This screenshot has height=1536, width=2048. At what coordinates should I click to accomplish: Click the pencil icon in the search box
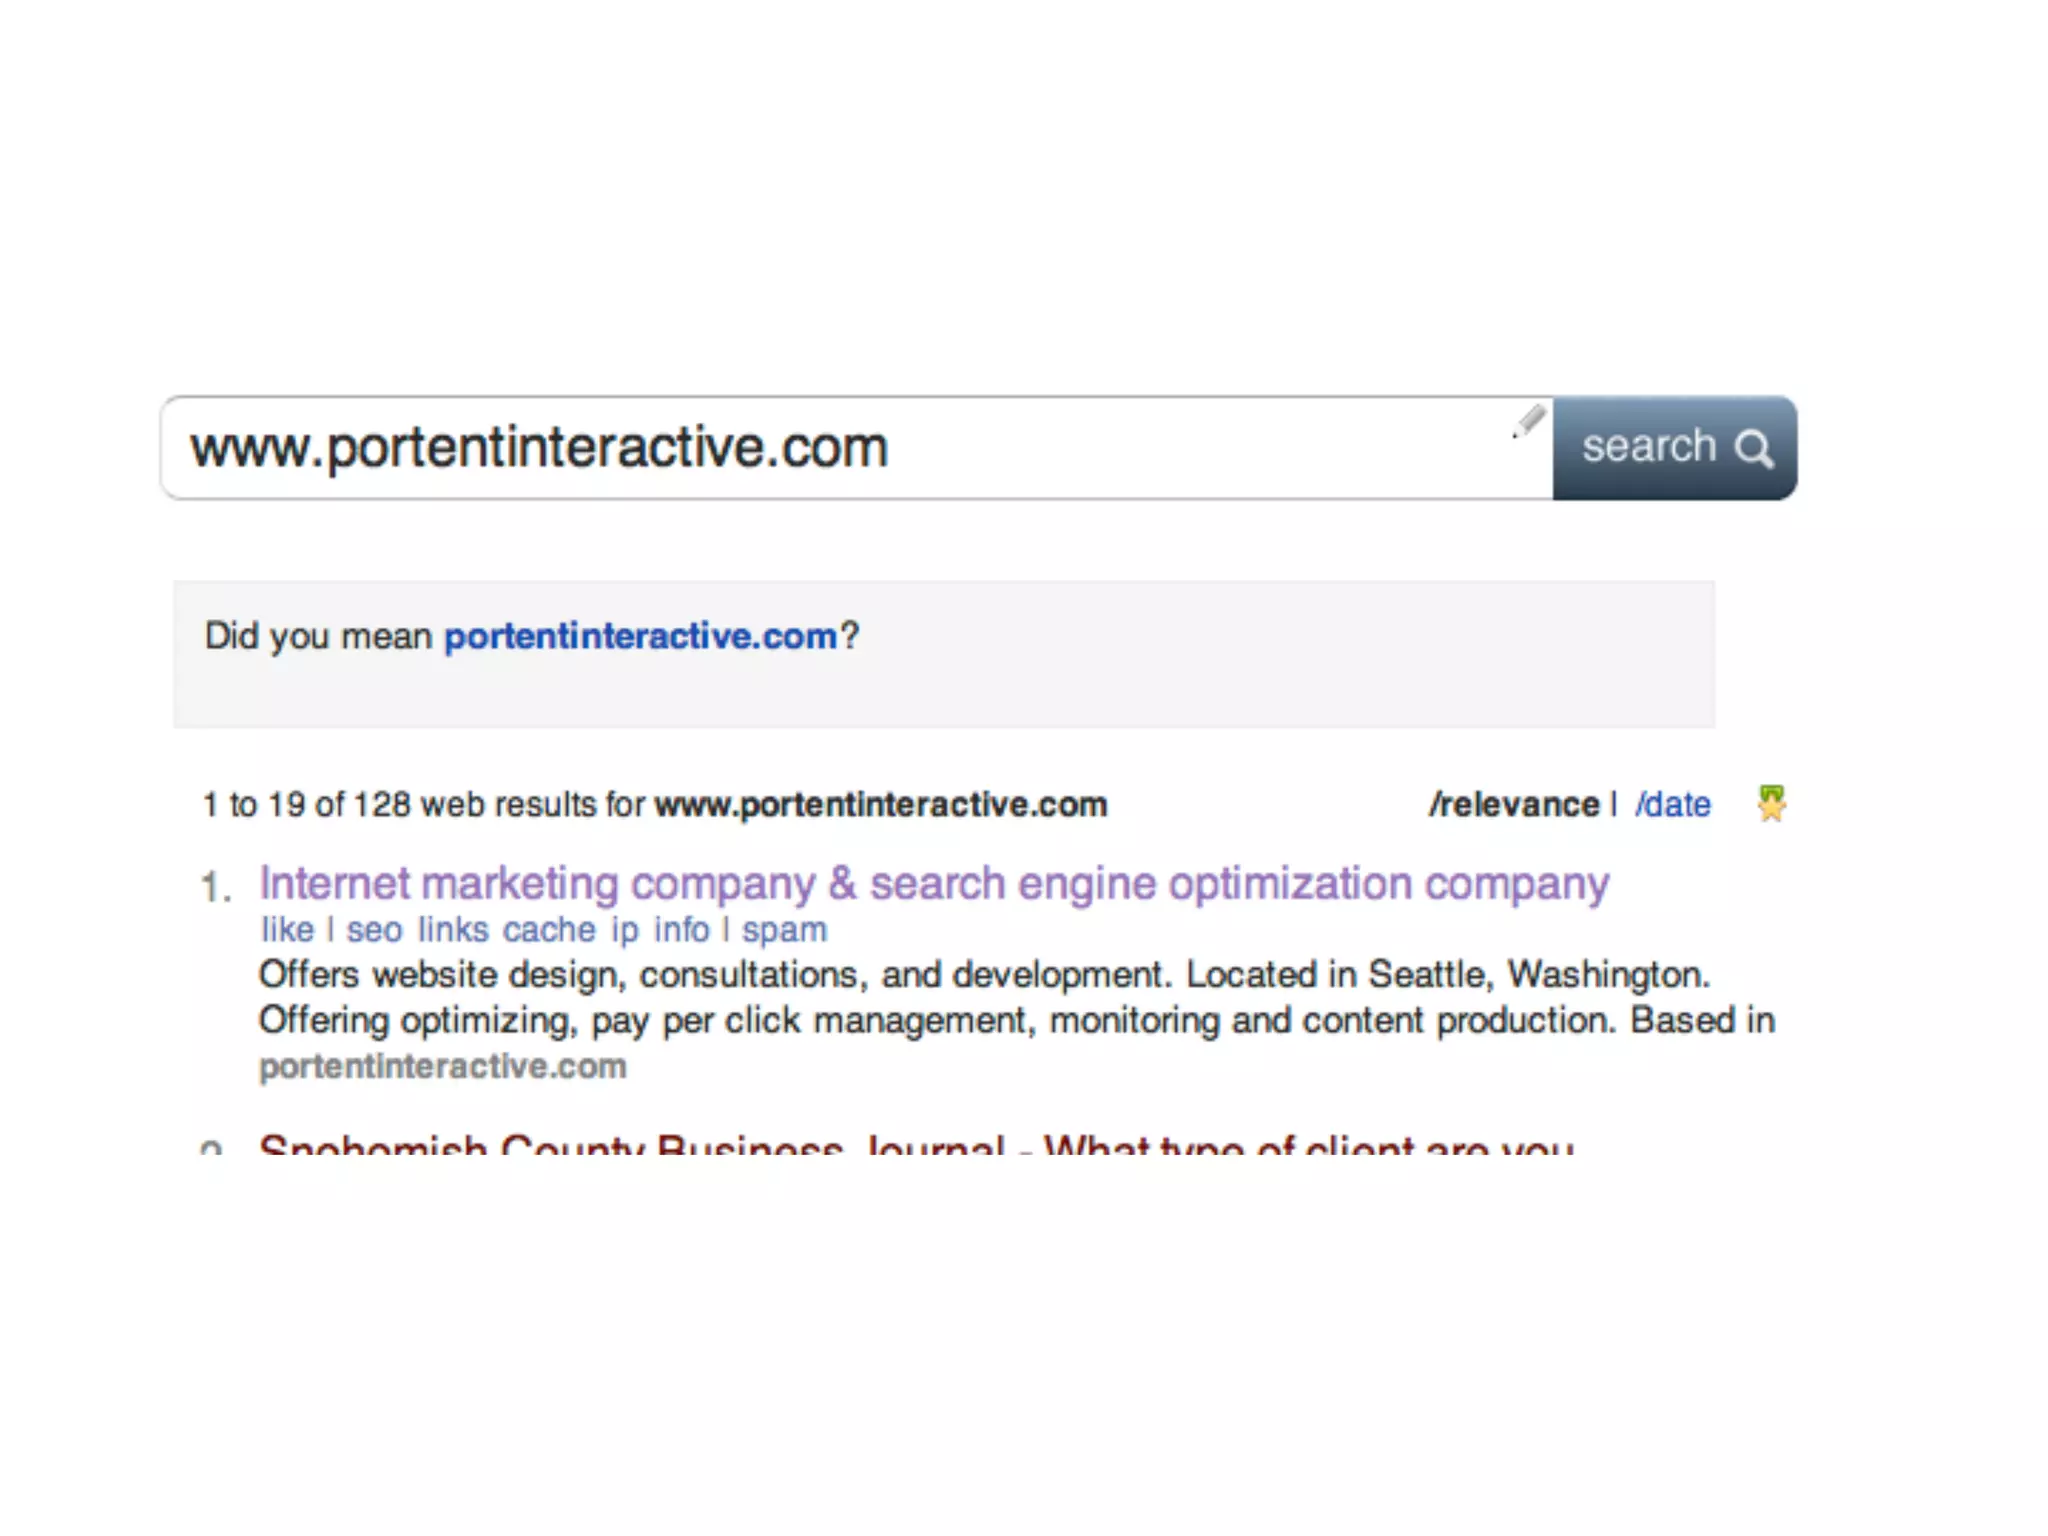pyautogui.click(x=1528, y=421)
